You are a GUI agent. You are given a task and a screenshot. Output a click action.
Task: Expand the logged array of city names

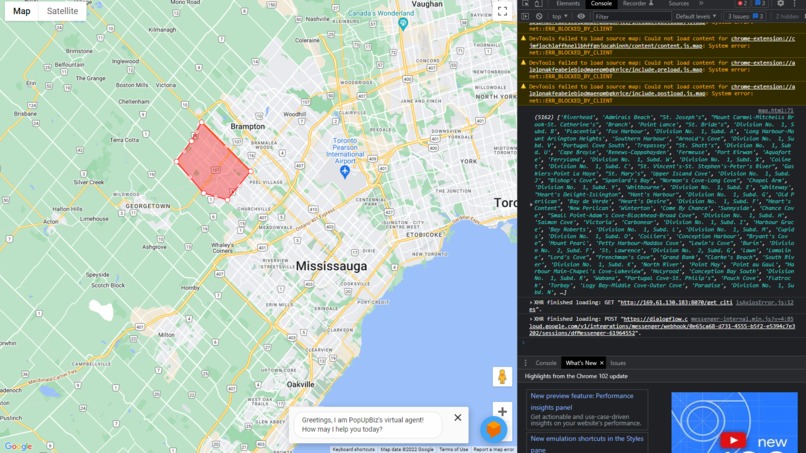532,204
